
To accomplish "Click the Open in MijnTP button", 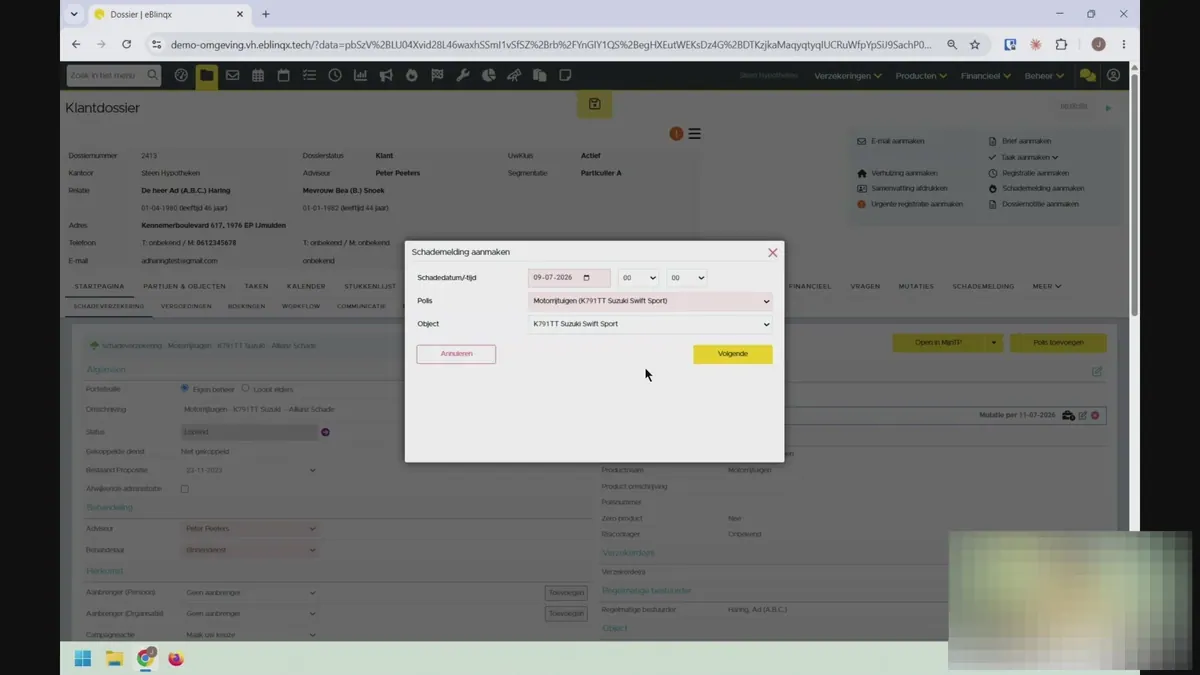I will [939, 343].
